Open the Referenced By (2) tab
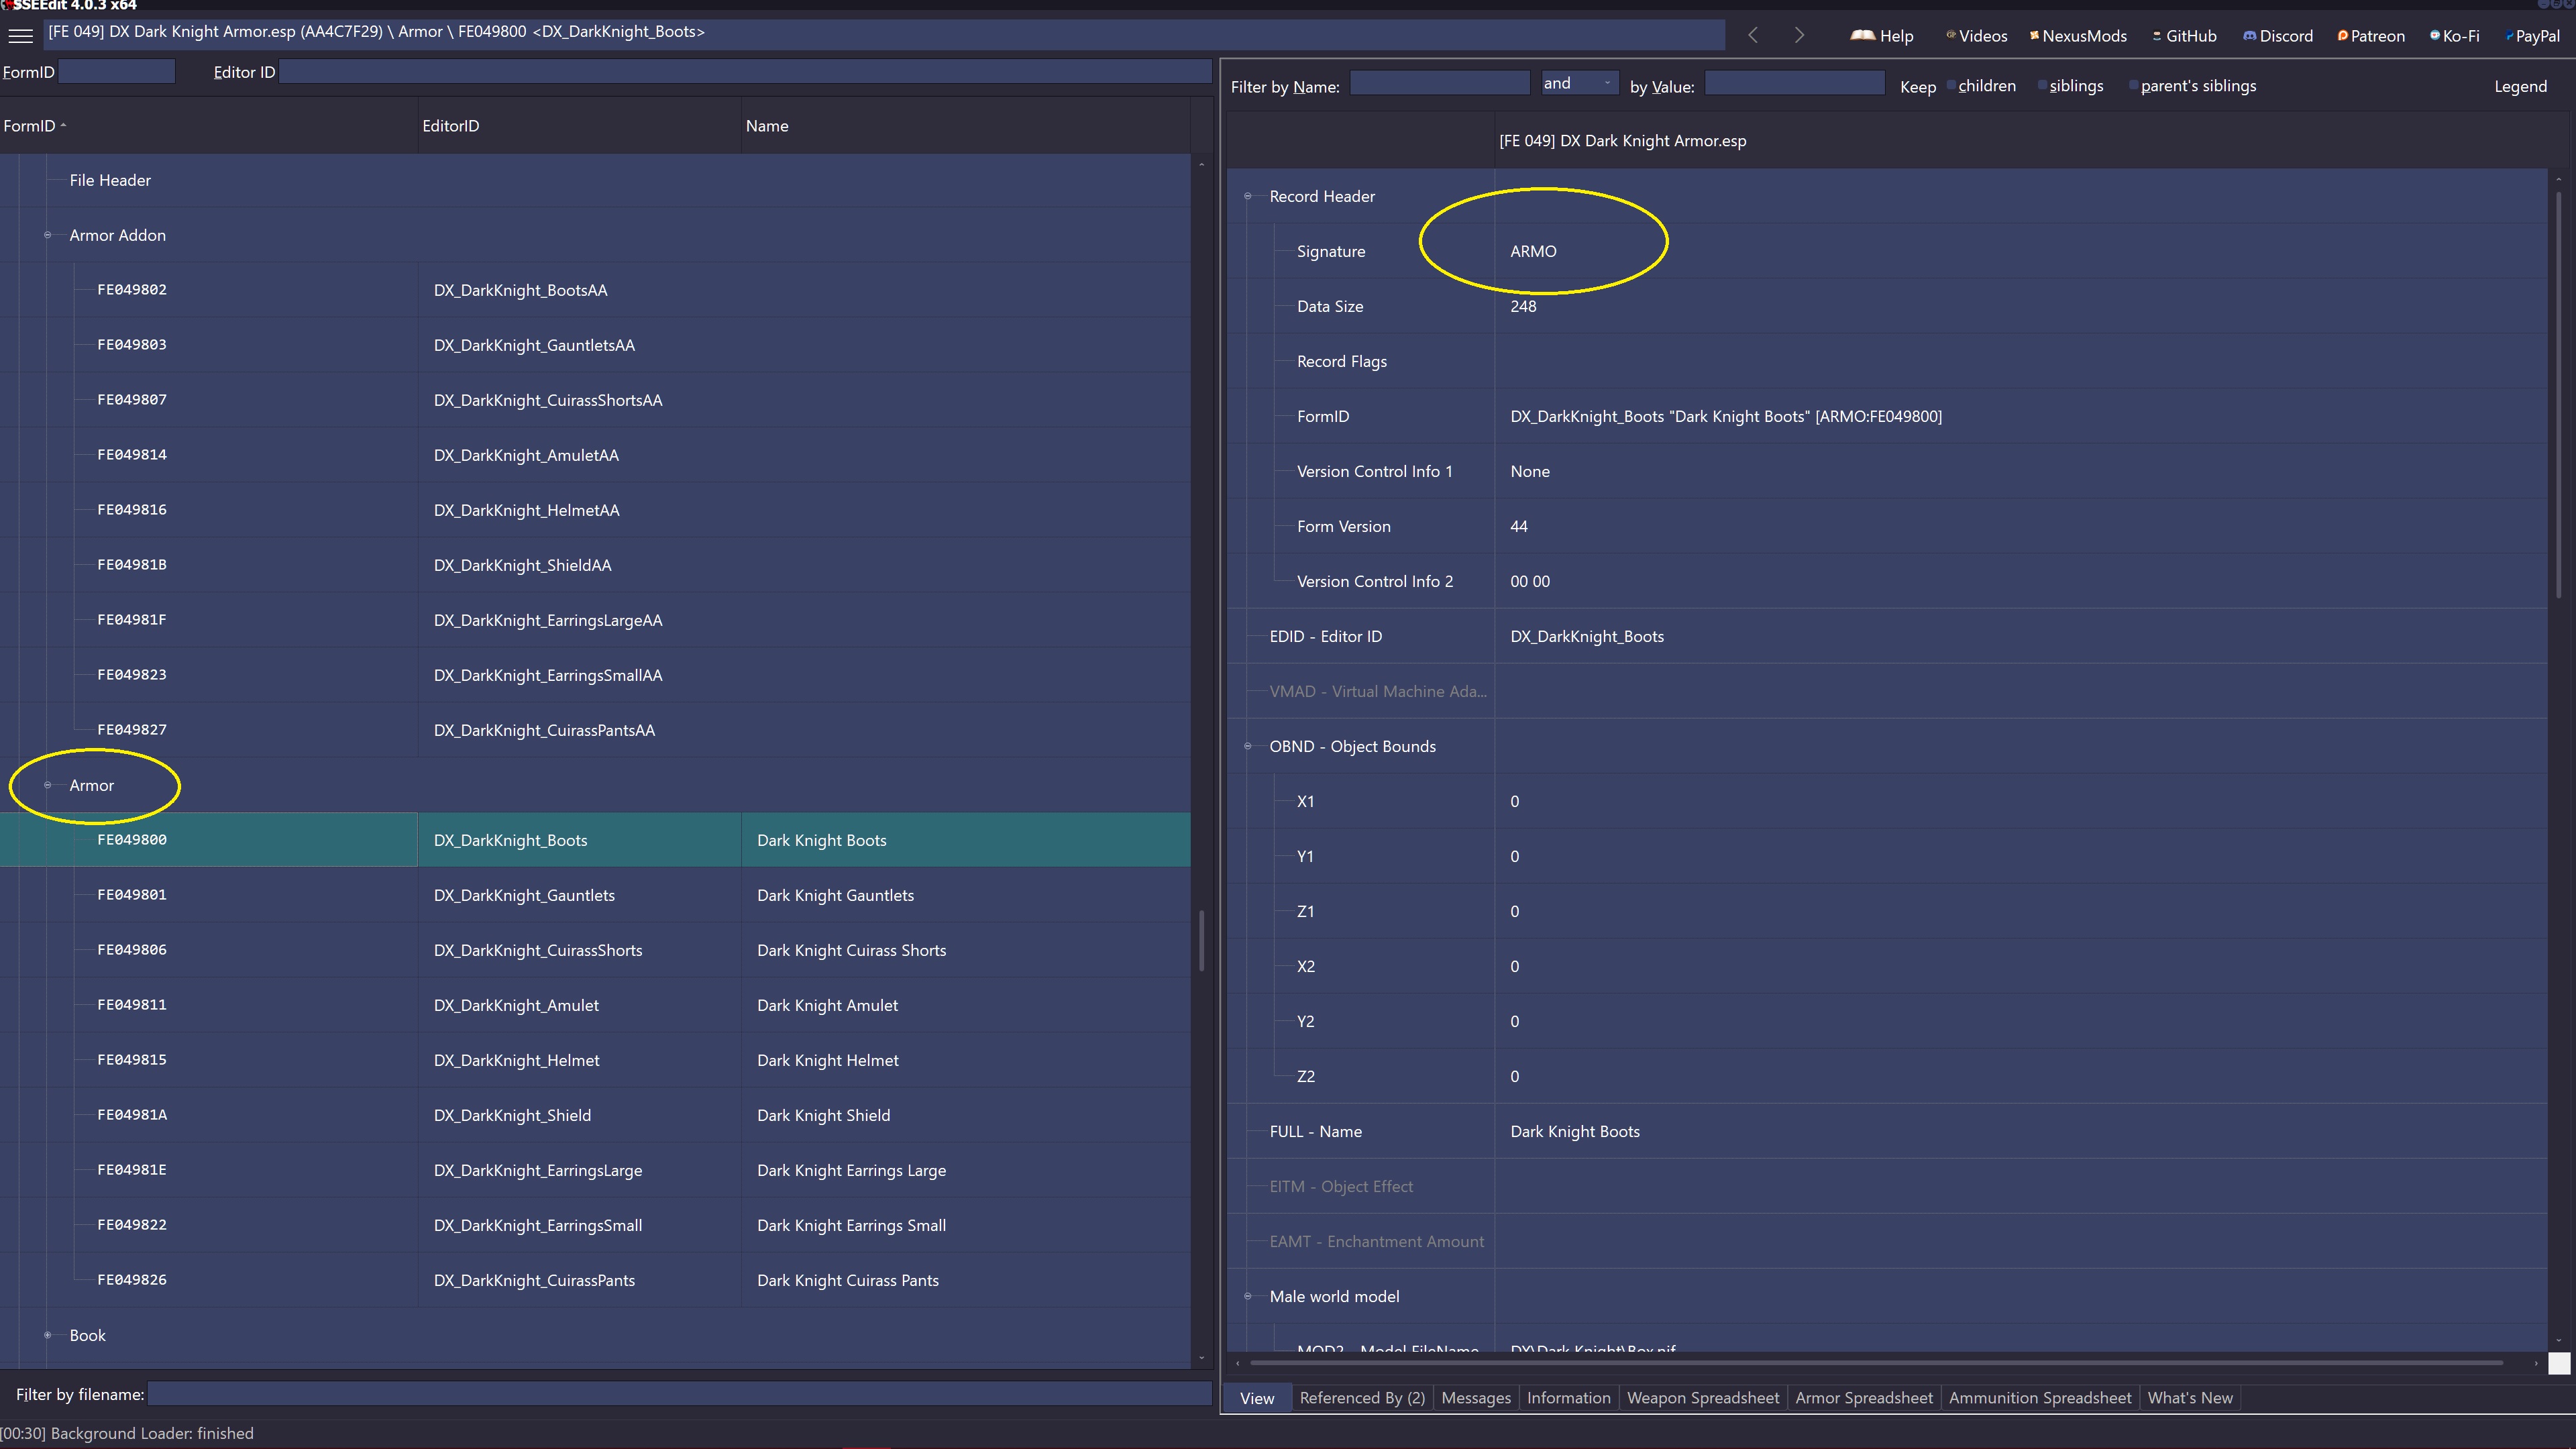2576x1449 pixels. [1362, 1398]
